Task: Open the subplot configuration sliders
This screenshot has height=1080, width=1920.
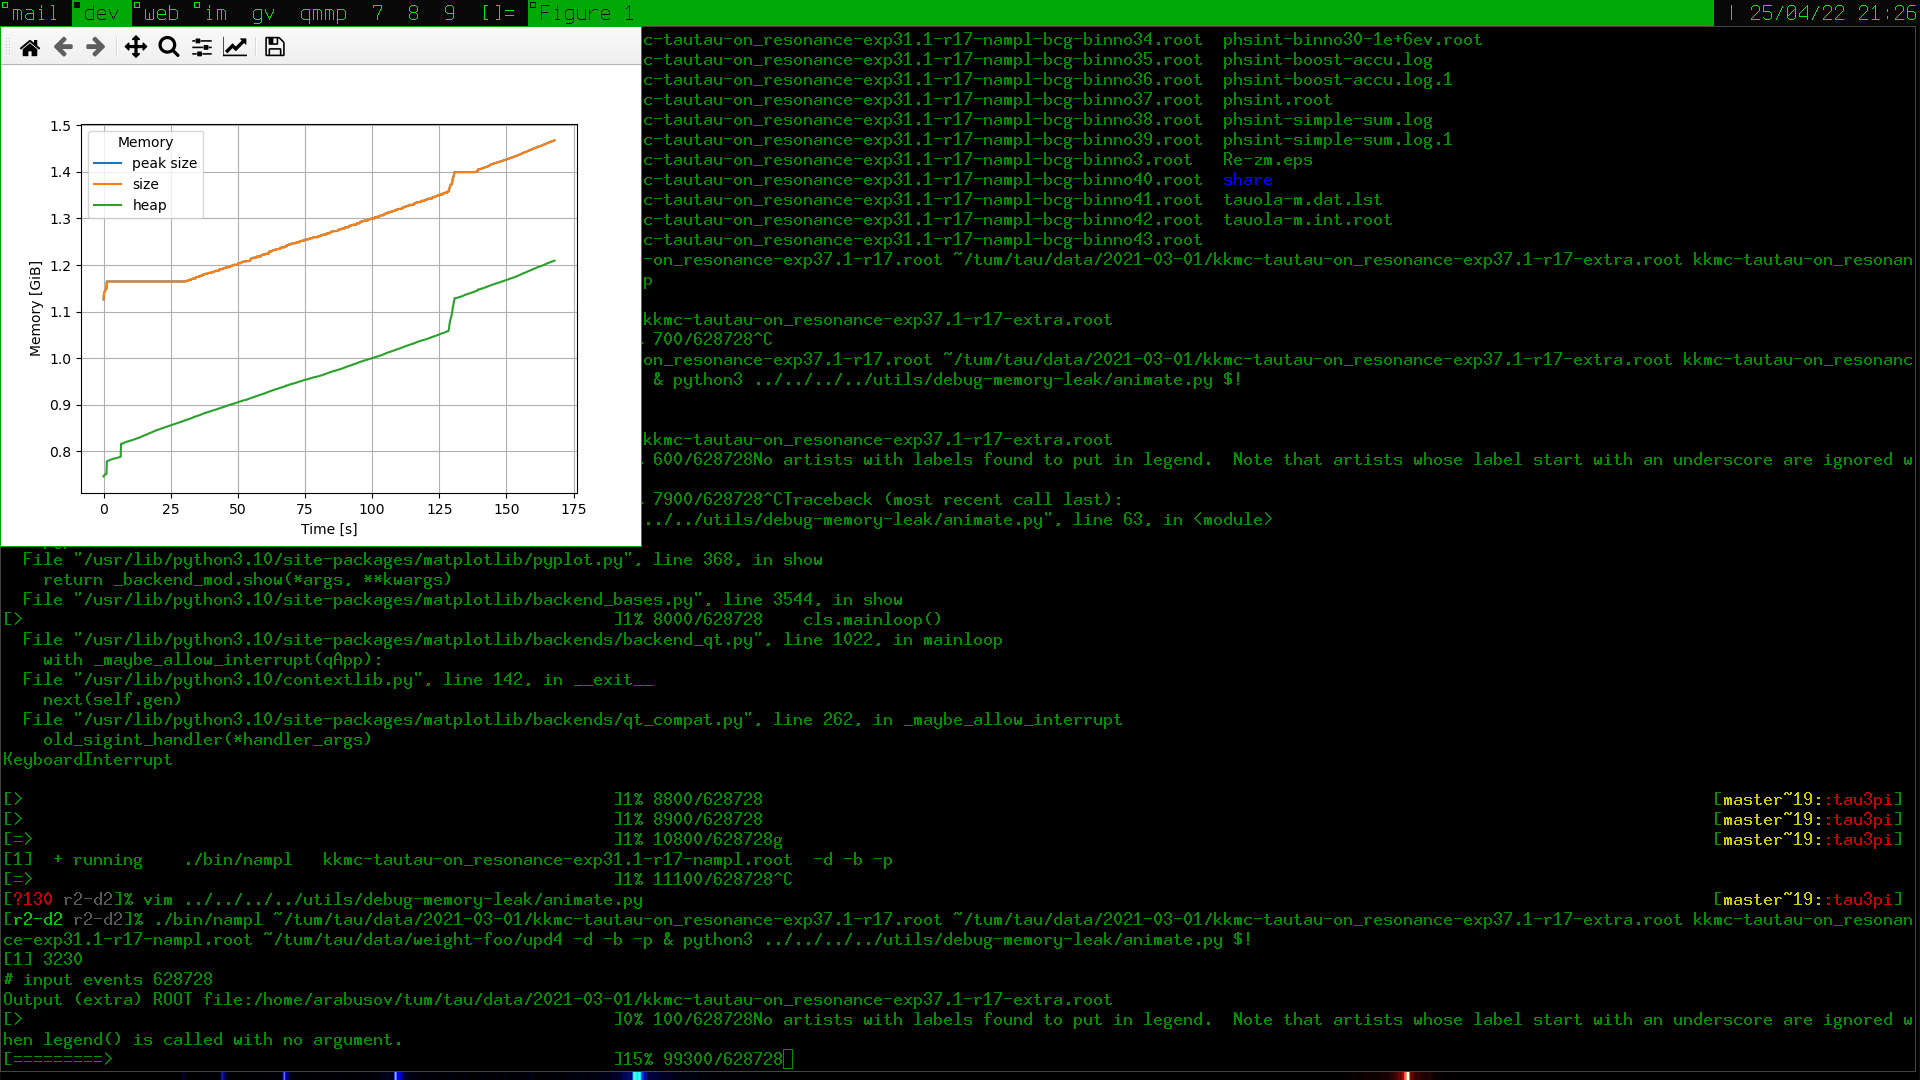Action: point(201,47)
